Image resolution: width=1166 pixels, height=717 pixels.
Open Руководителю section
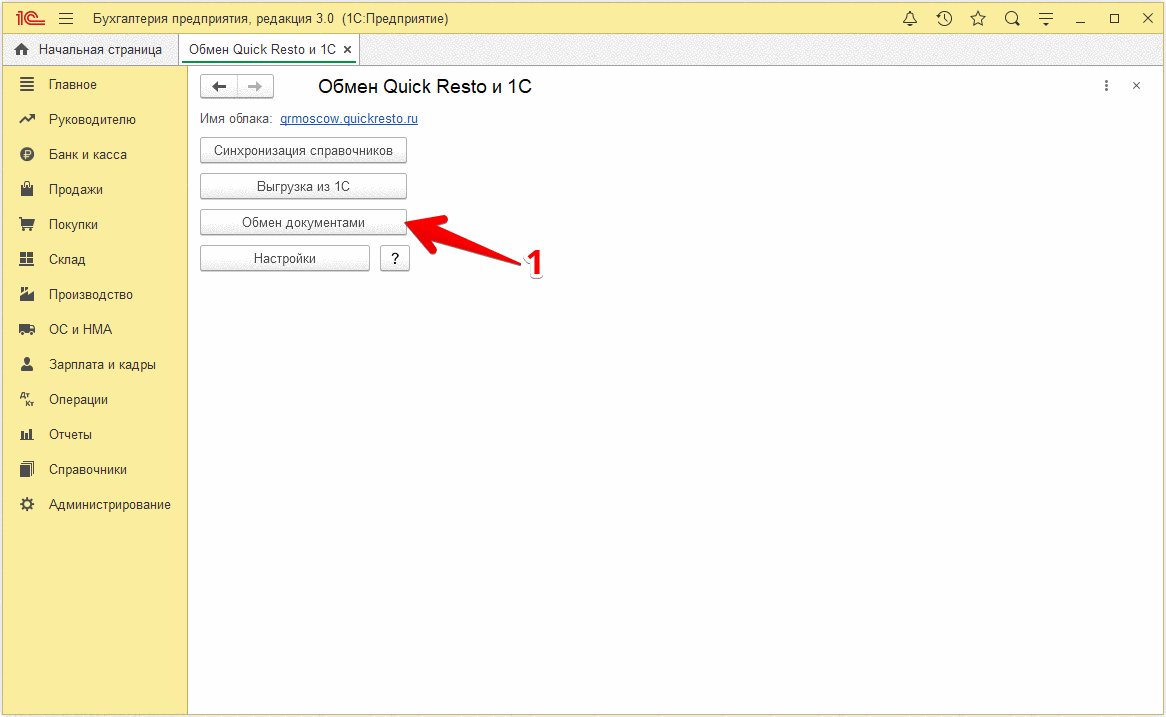[x=94, y=120]
